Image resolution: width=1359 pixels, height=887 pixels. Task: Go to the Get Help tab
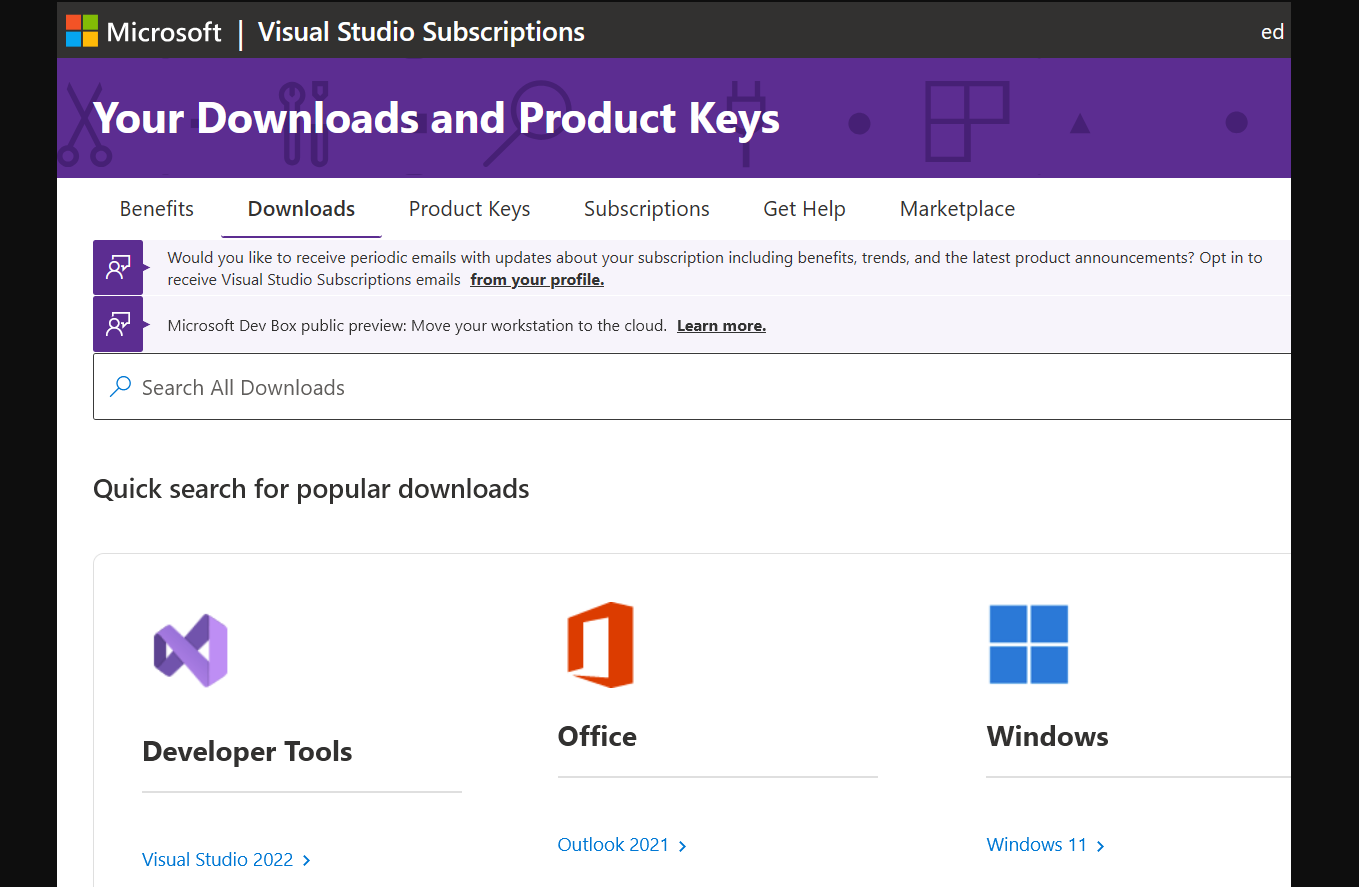click(804, 209)
